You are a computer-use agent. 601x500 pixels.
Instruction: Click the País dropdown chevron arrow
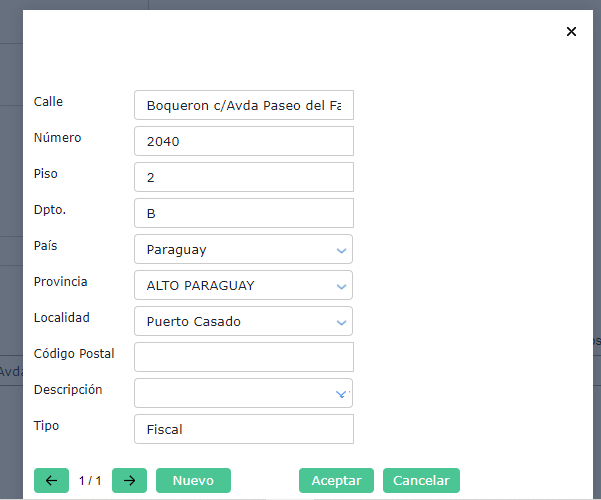click(x=341, y=250)
